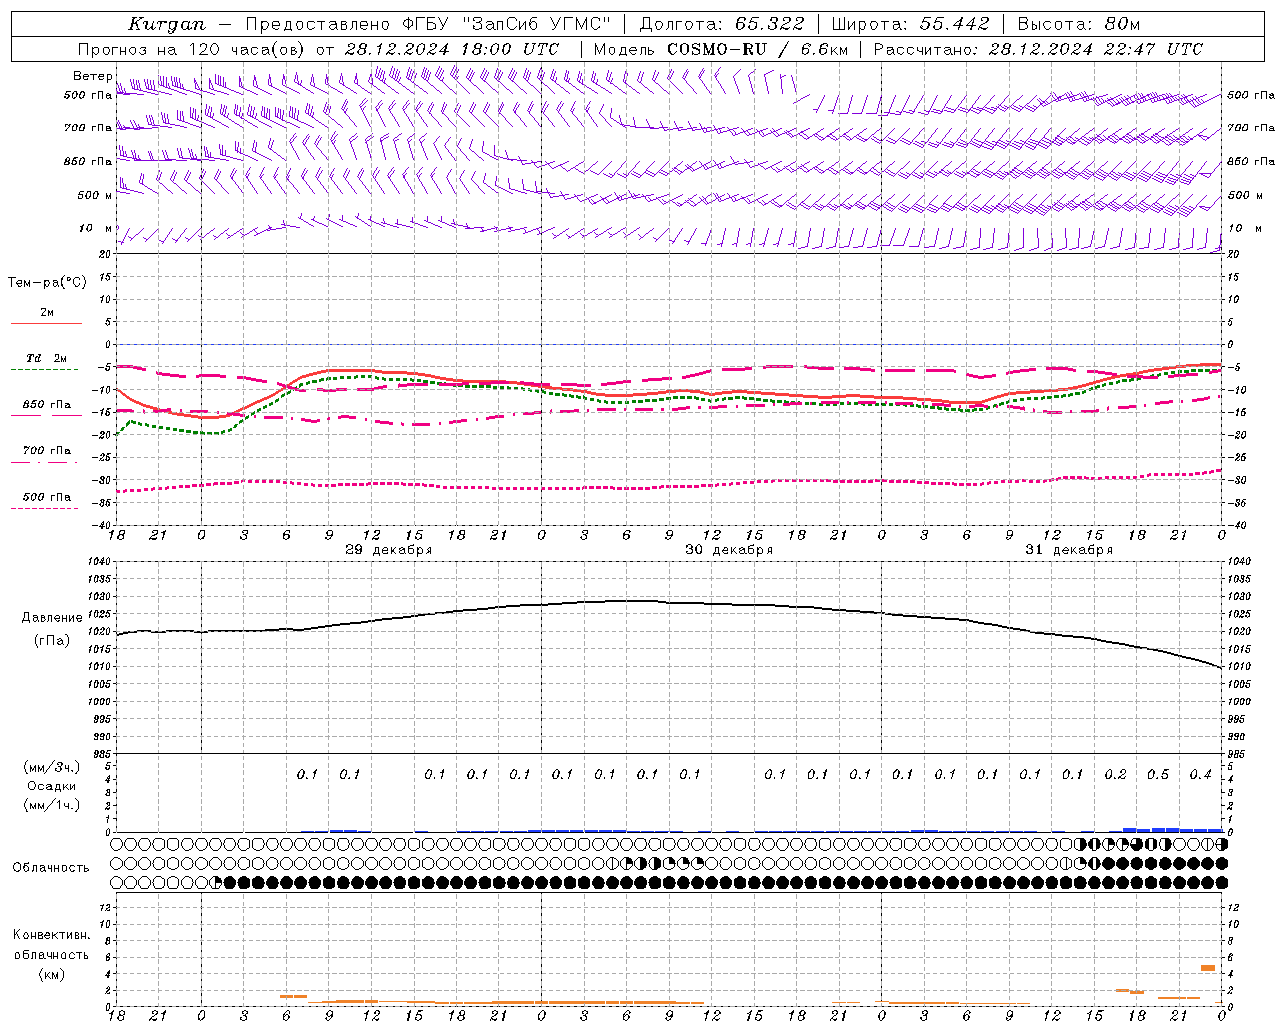This screenshot has height=1024, width=1280.
Task: Click the Давление pressure panel label
Action: (52, 618)
